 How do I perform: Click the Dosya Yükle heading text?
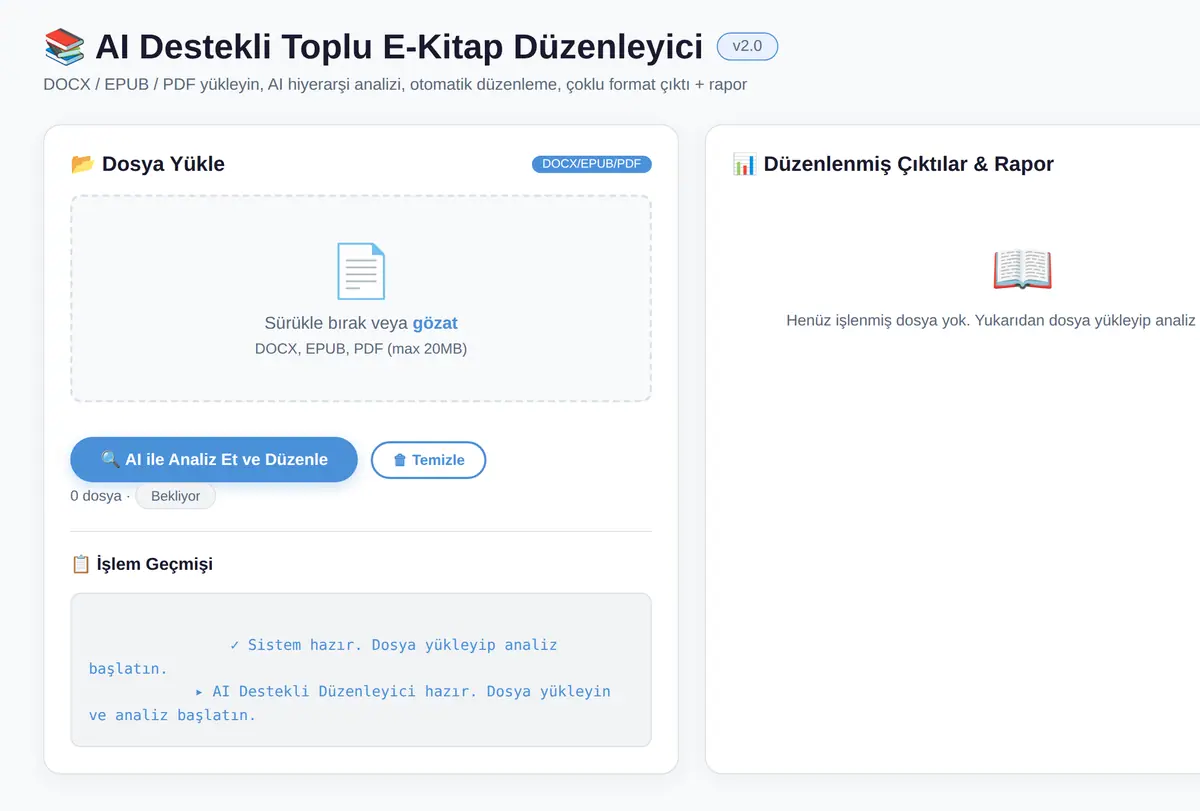pyautogui.click(x=163, y=164)
